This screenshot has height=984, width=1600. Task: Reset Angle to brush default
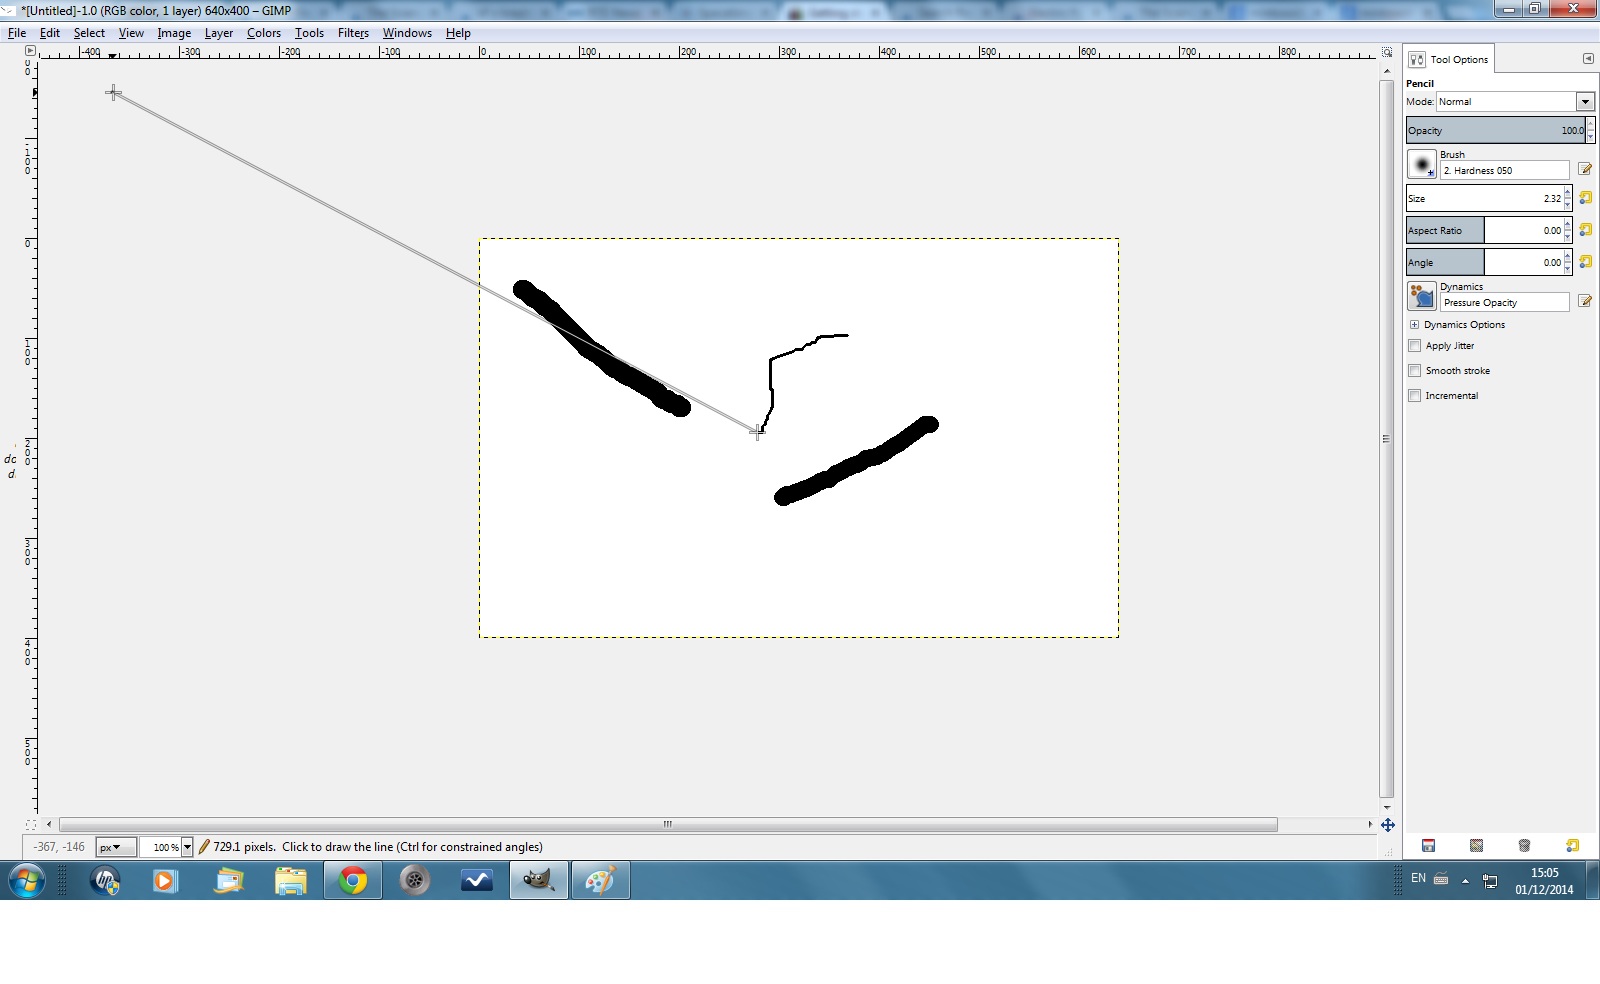1585,262
